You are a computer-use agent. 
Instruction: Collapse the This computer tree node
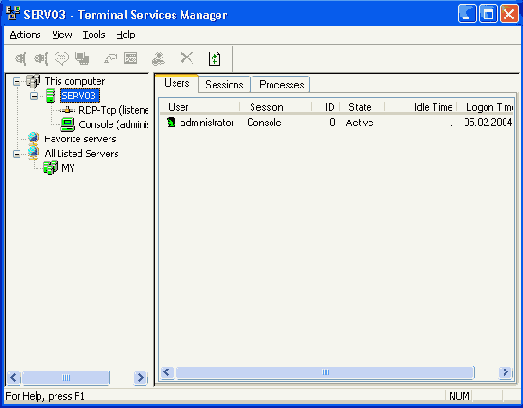(x=17, y=81)
